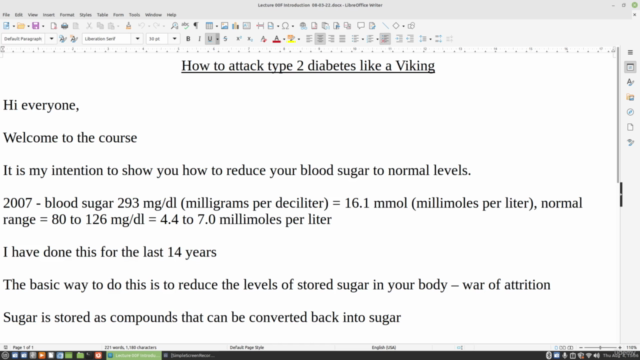
Task: Apply superscript formatting
Action: pyautogui.click(x=239, y=39)
